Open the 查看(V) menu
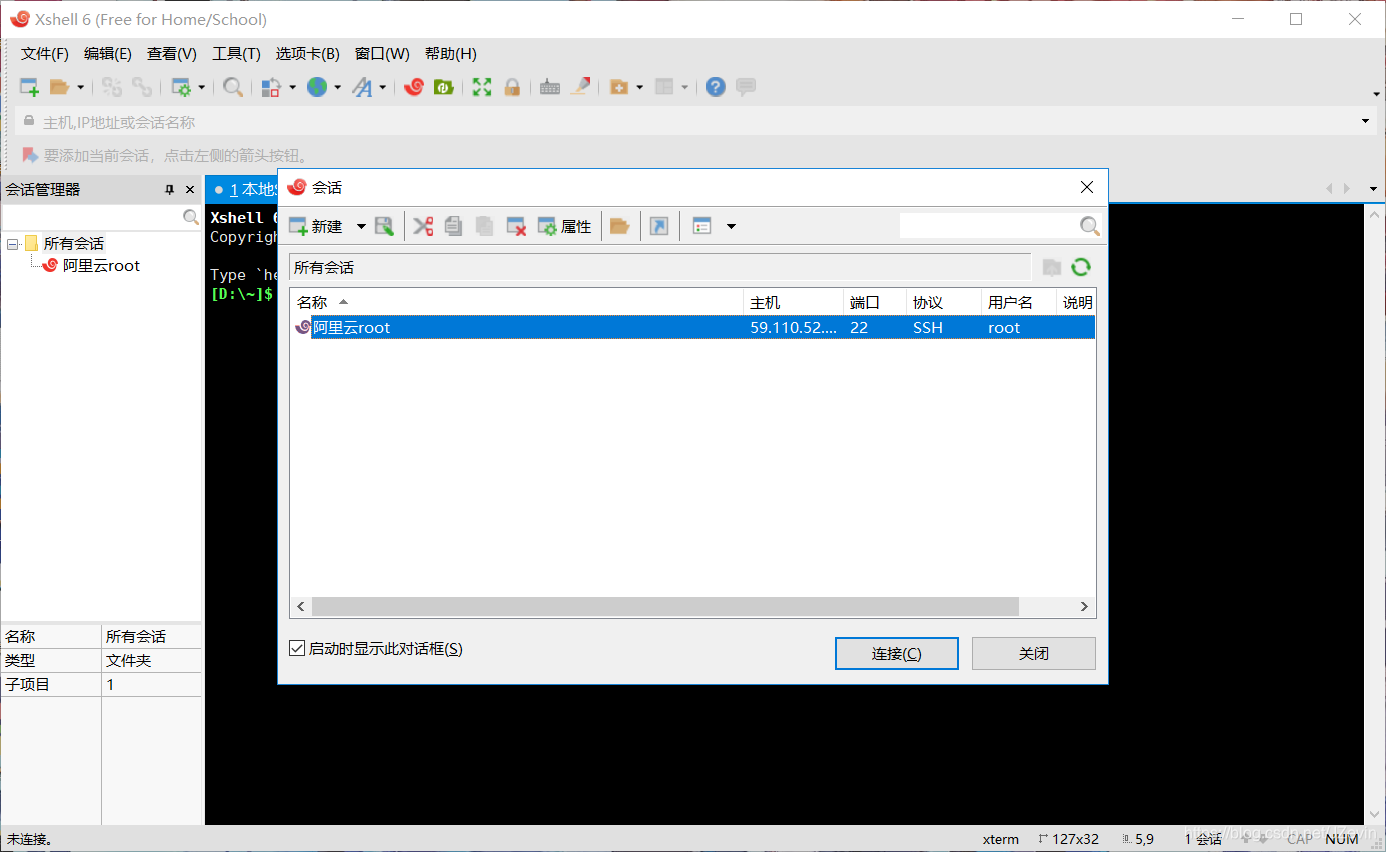1386x852 pixels. (x=172, y=54)
